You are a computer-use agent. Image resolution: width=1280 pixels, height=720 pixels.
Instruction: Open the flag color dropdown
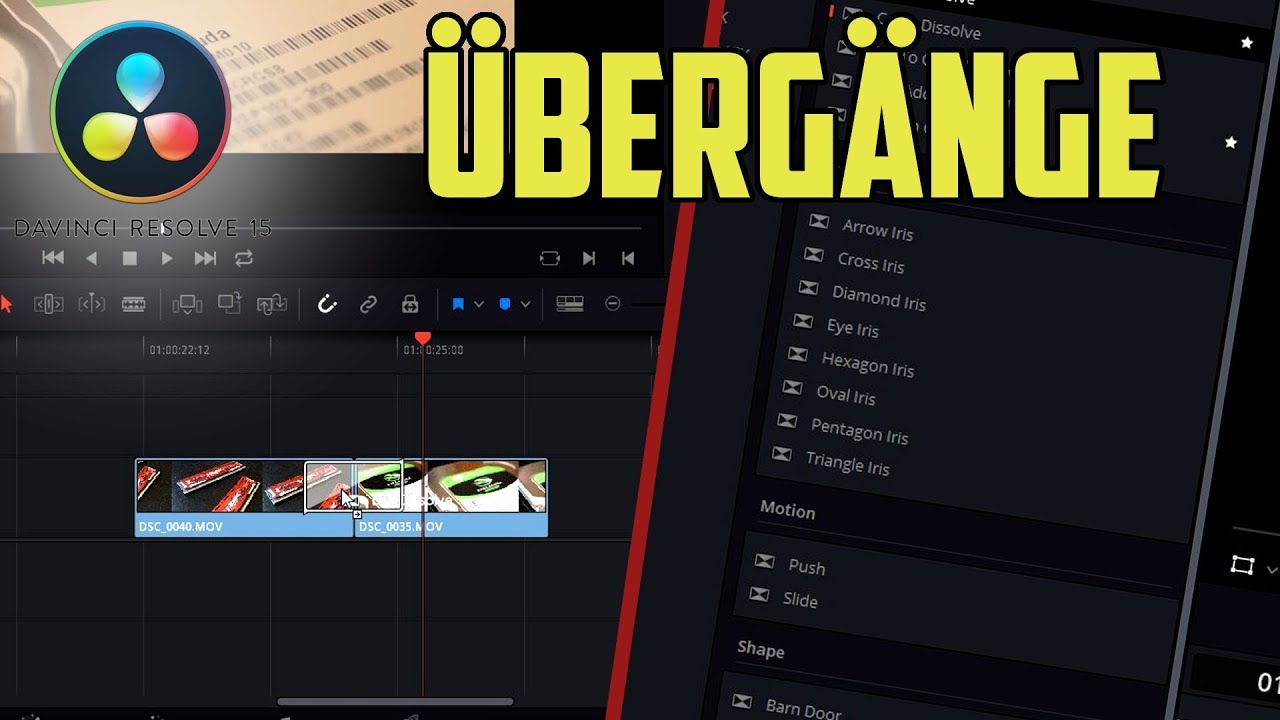coord(479,304)
